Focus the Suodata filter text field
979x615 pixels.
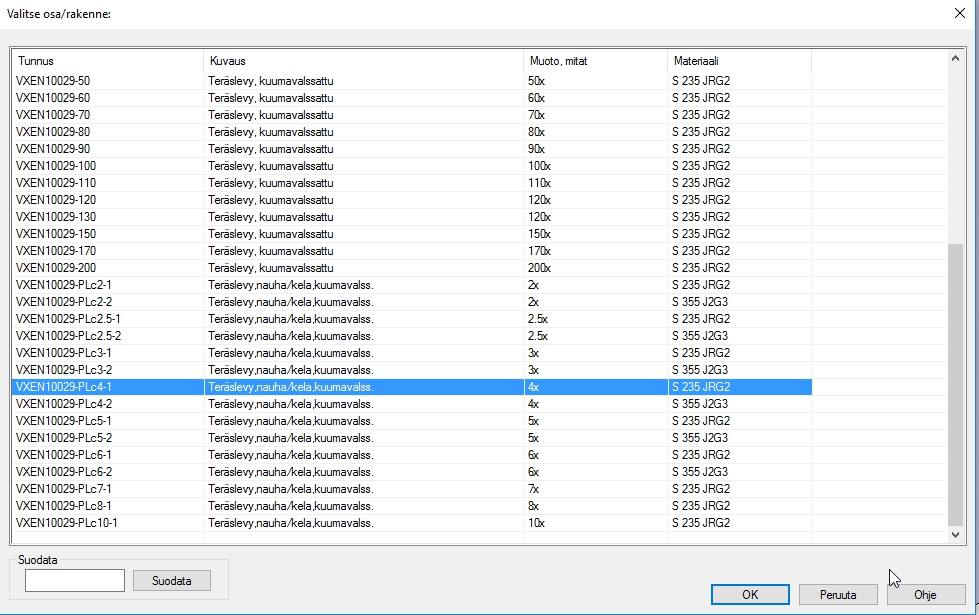pos(75,580)
